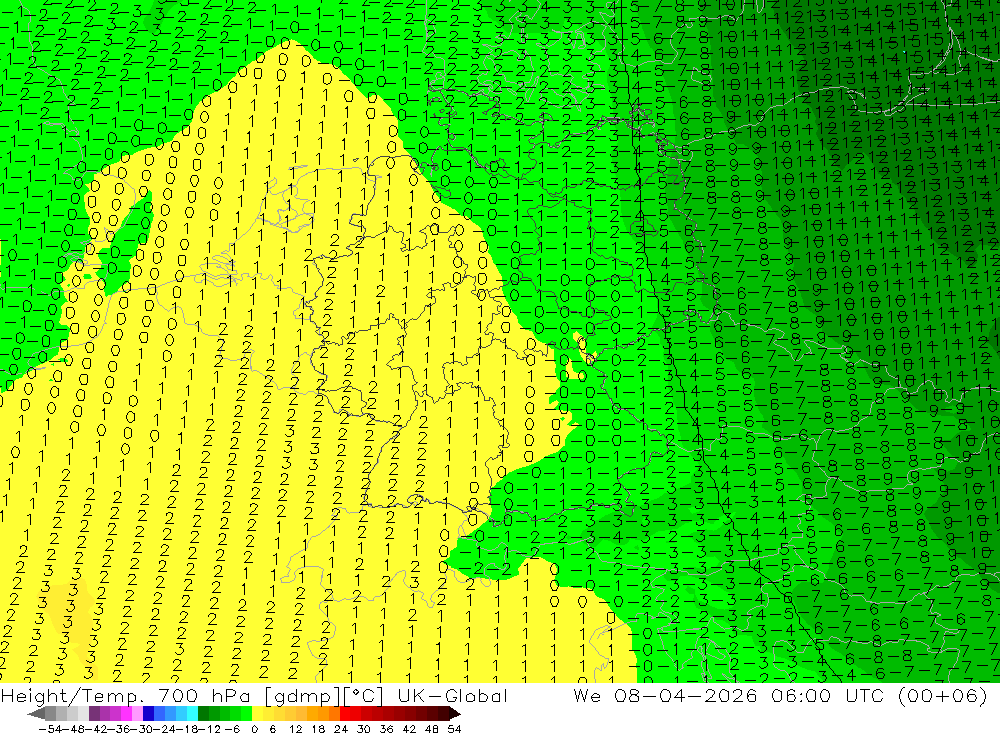
Task: Pick the dark purple swatch in the legend
Action: (x=94, y=713)
